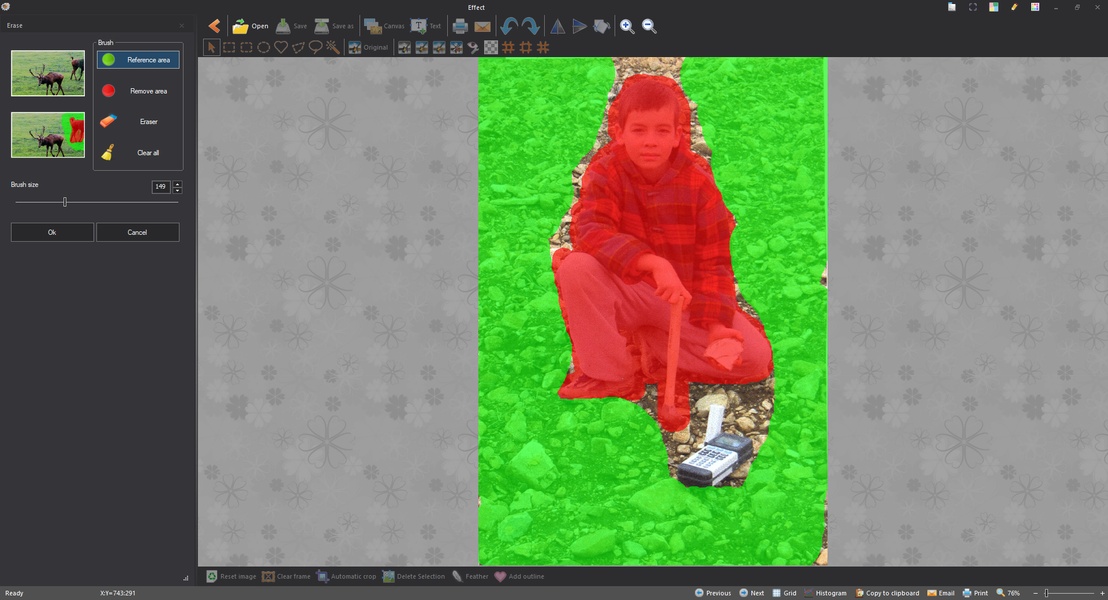Click the file browser icon in title bar
1108x600 pixels.
pyautogui.click(x=952, y=7)
